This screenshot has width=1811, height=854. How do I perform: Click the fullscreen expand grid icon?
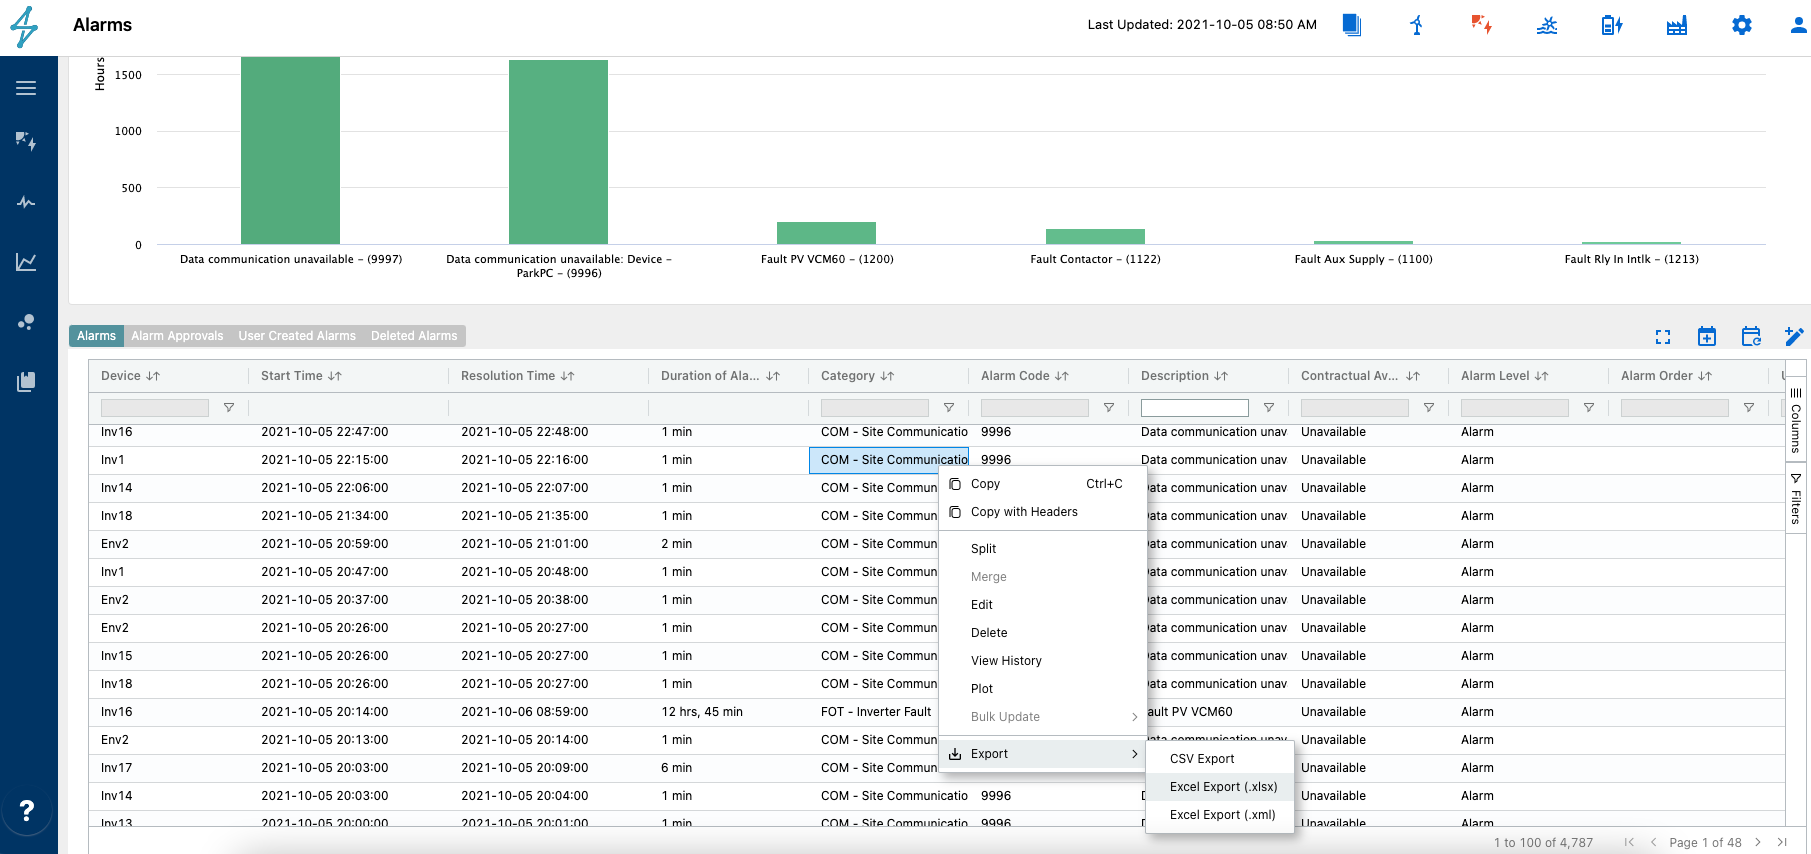pyautogui.click(x=1663, y=337)
